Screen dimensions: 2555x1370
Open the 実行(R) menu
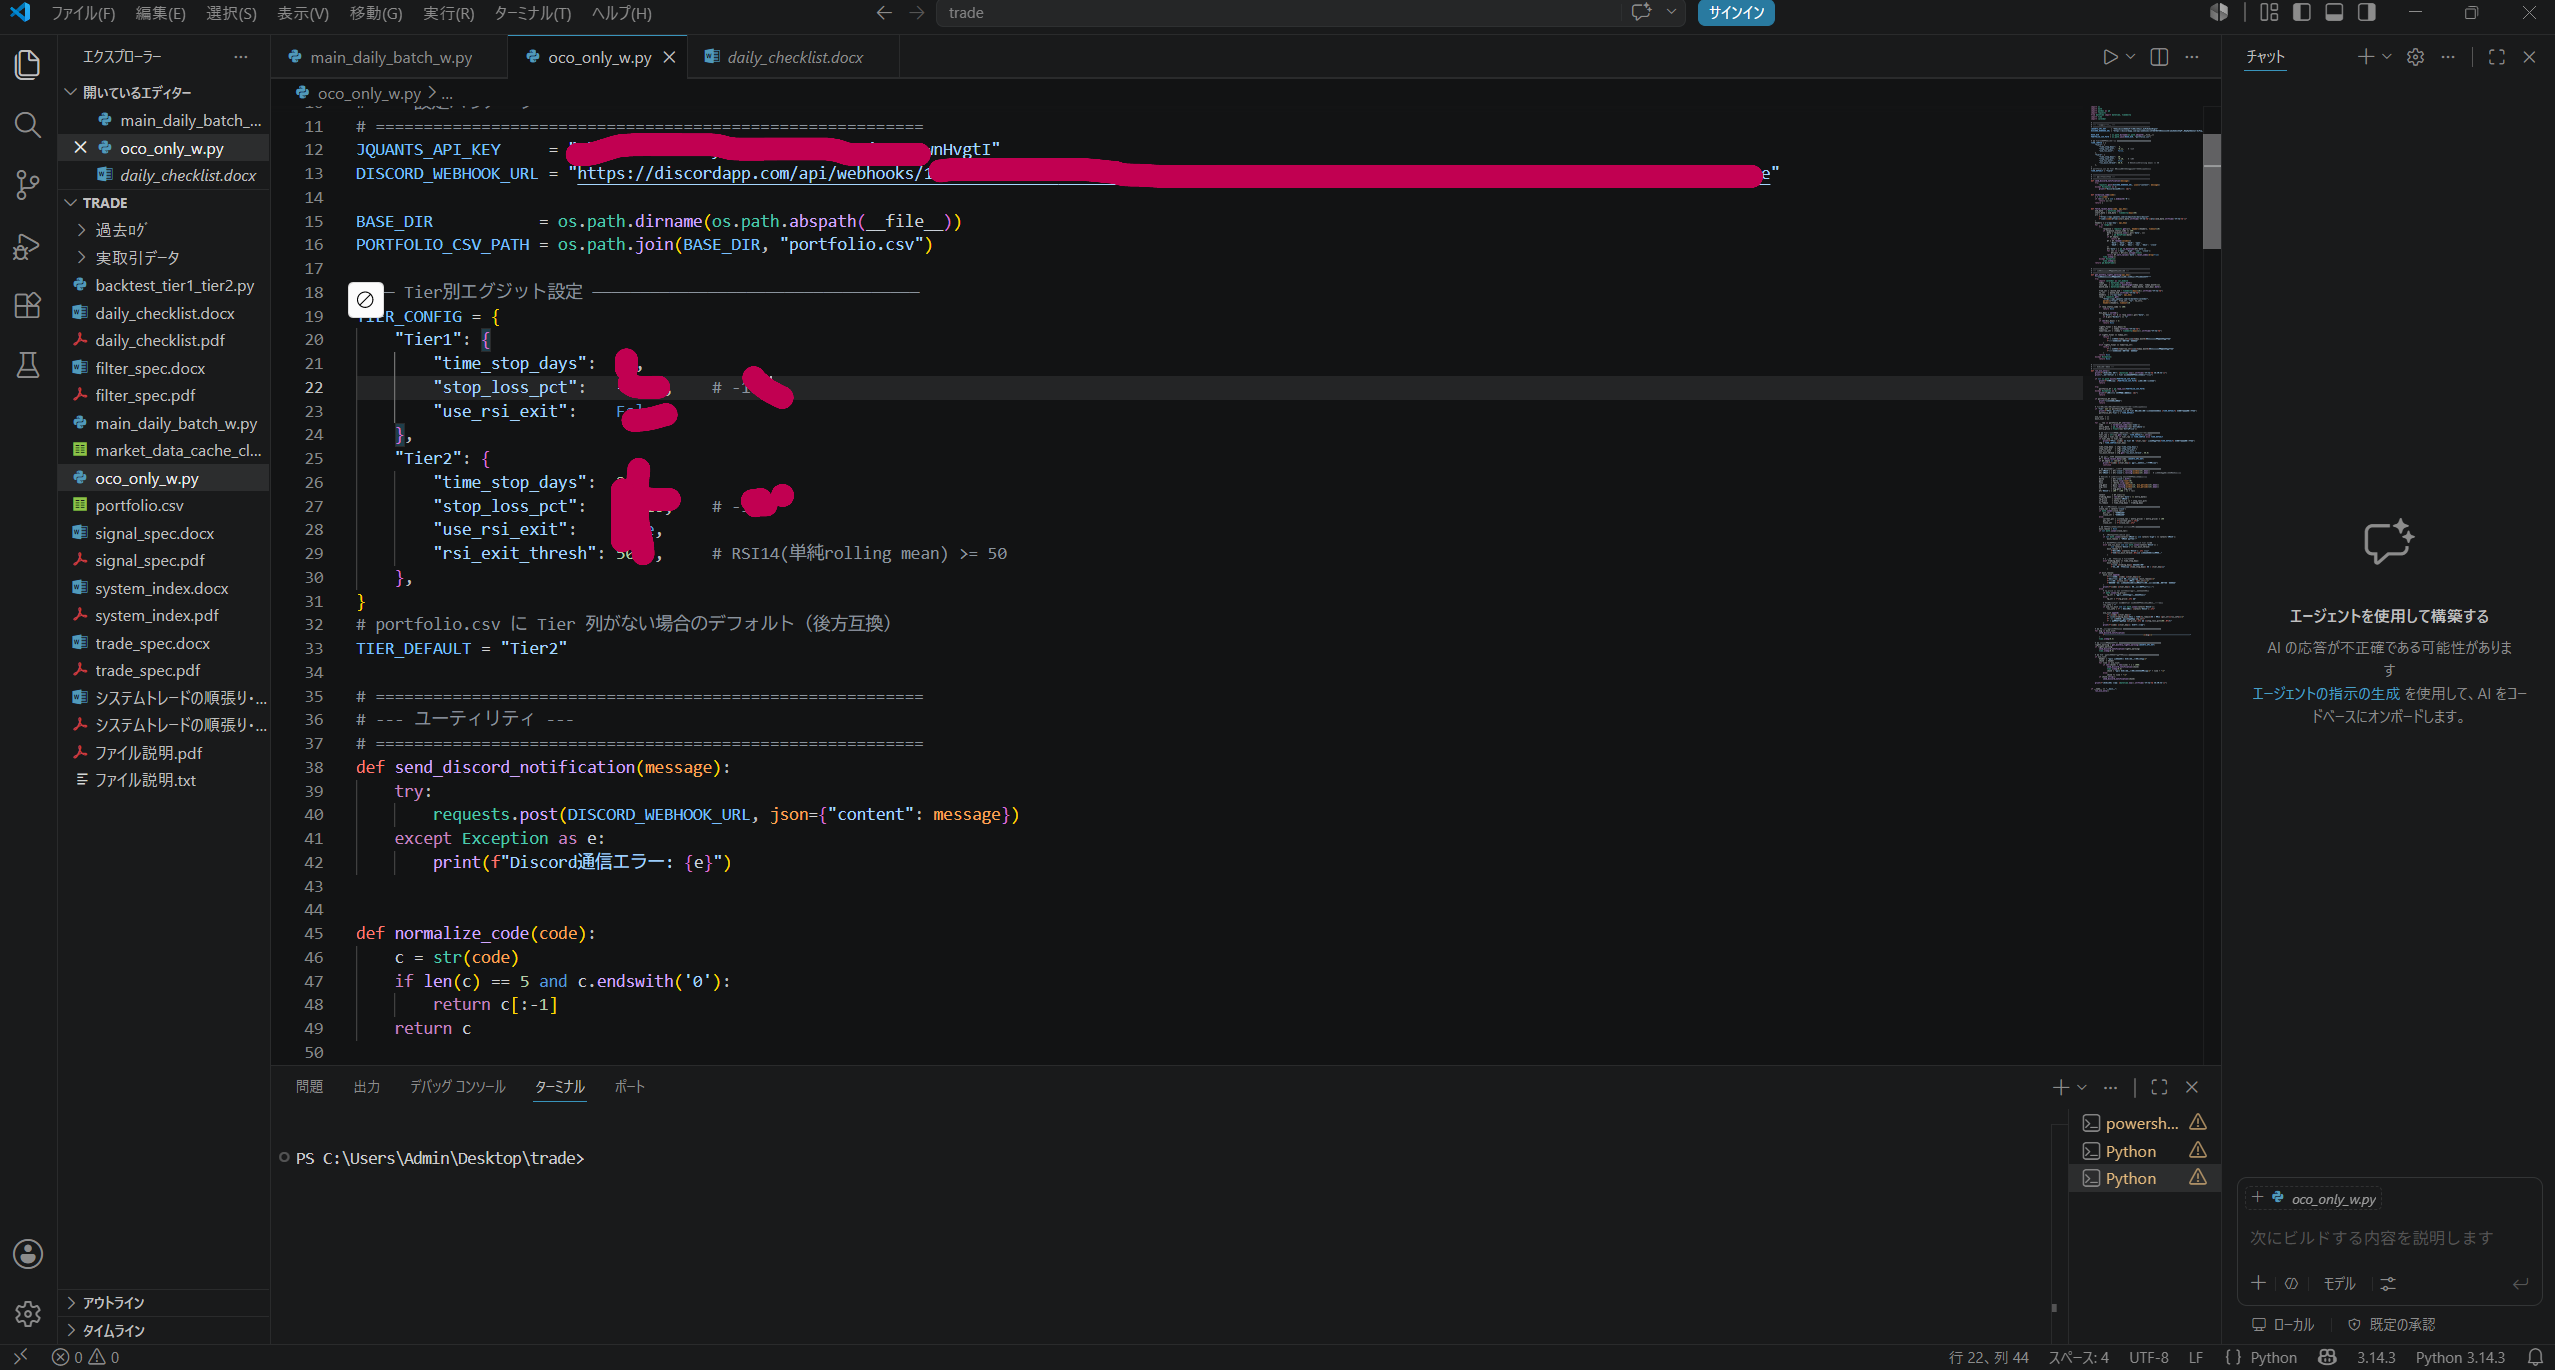pyautogui.click(x=448, y=13)
